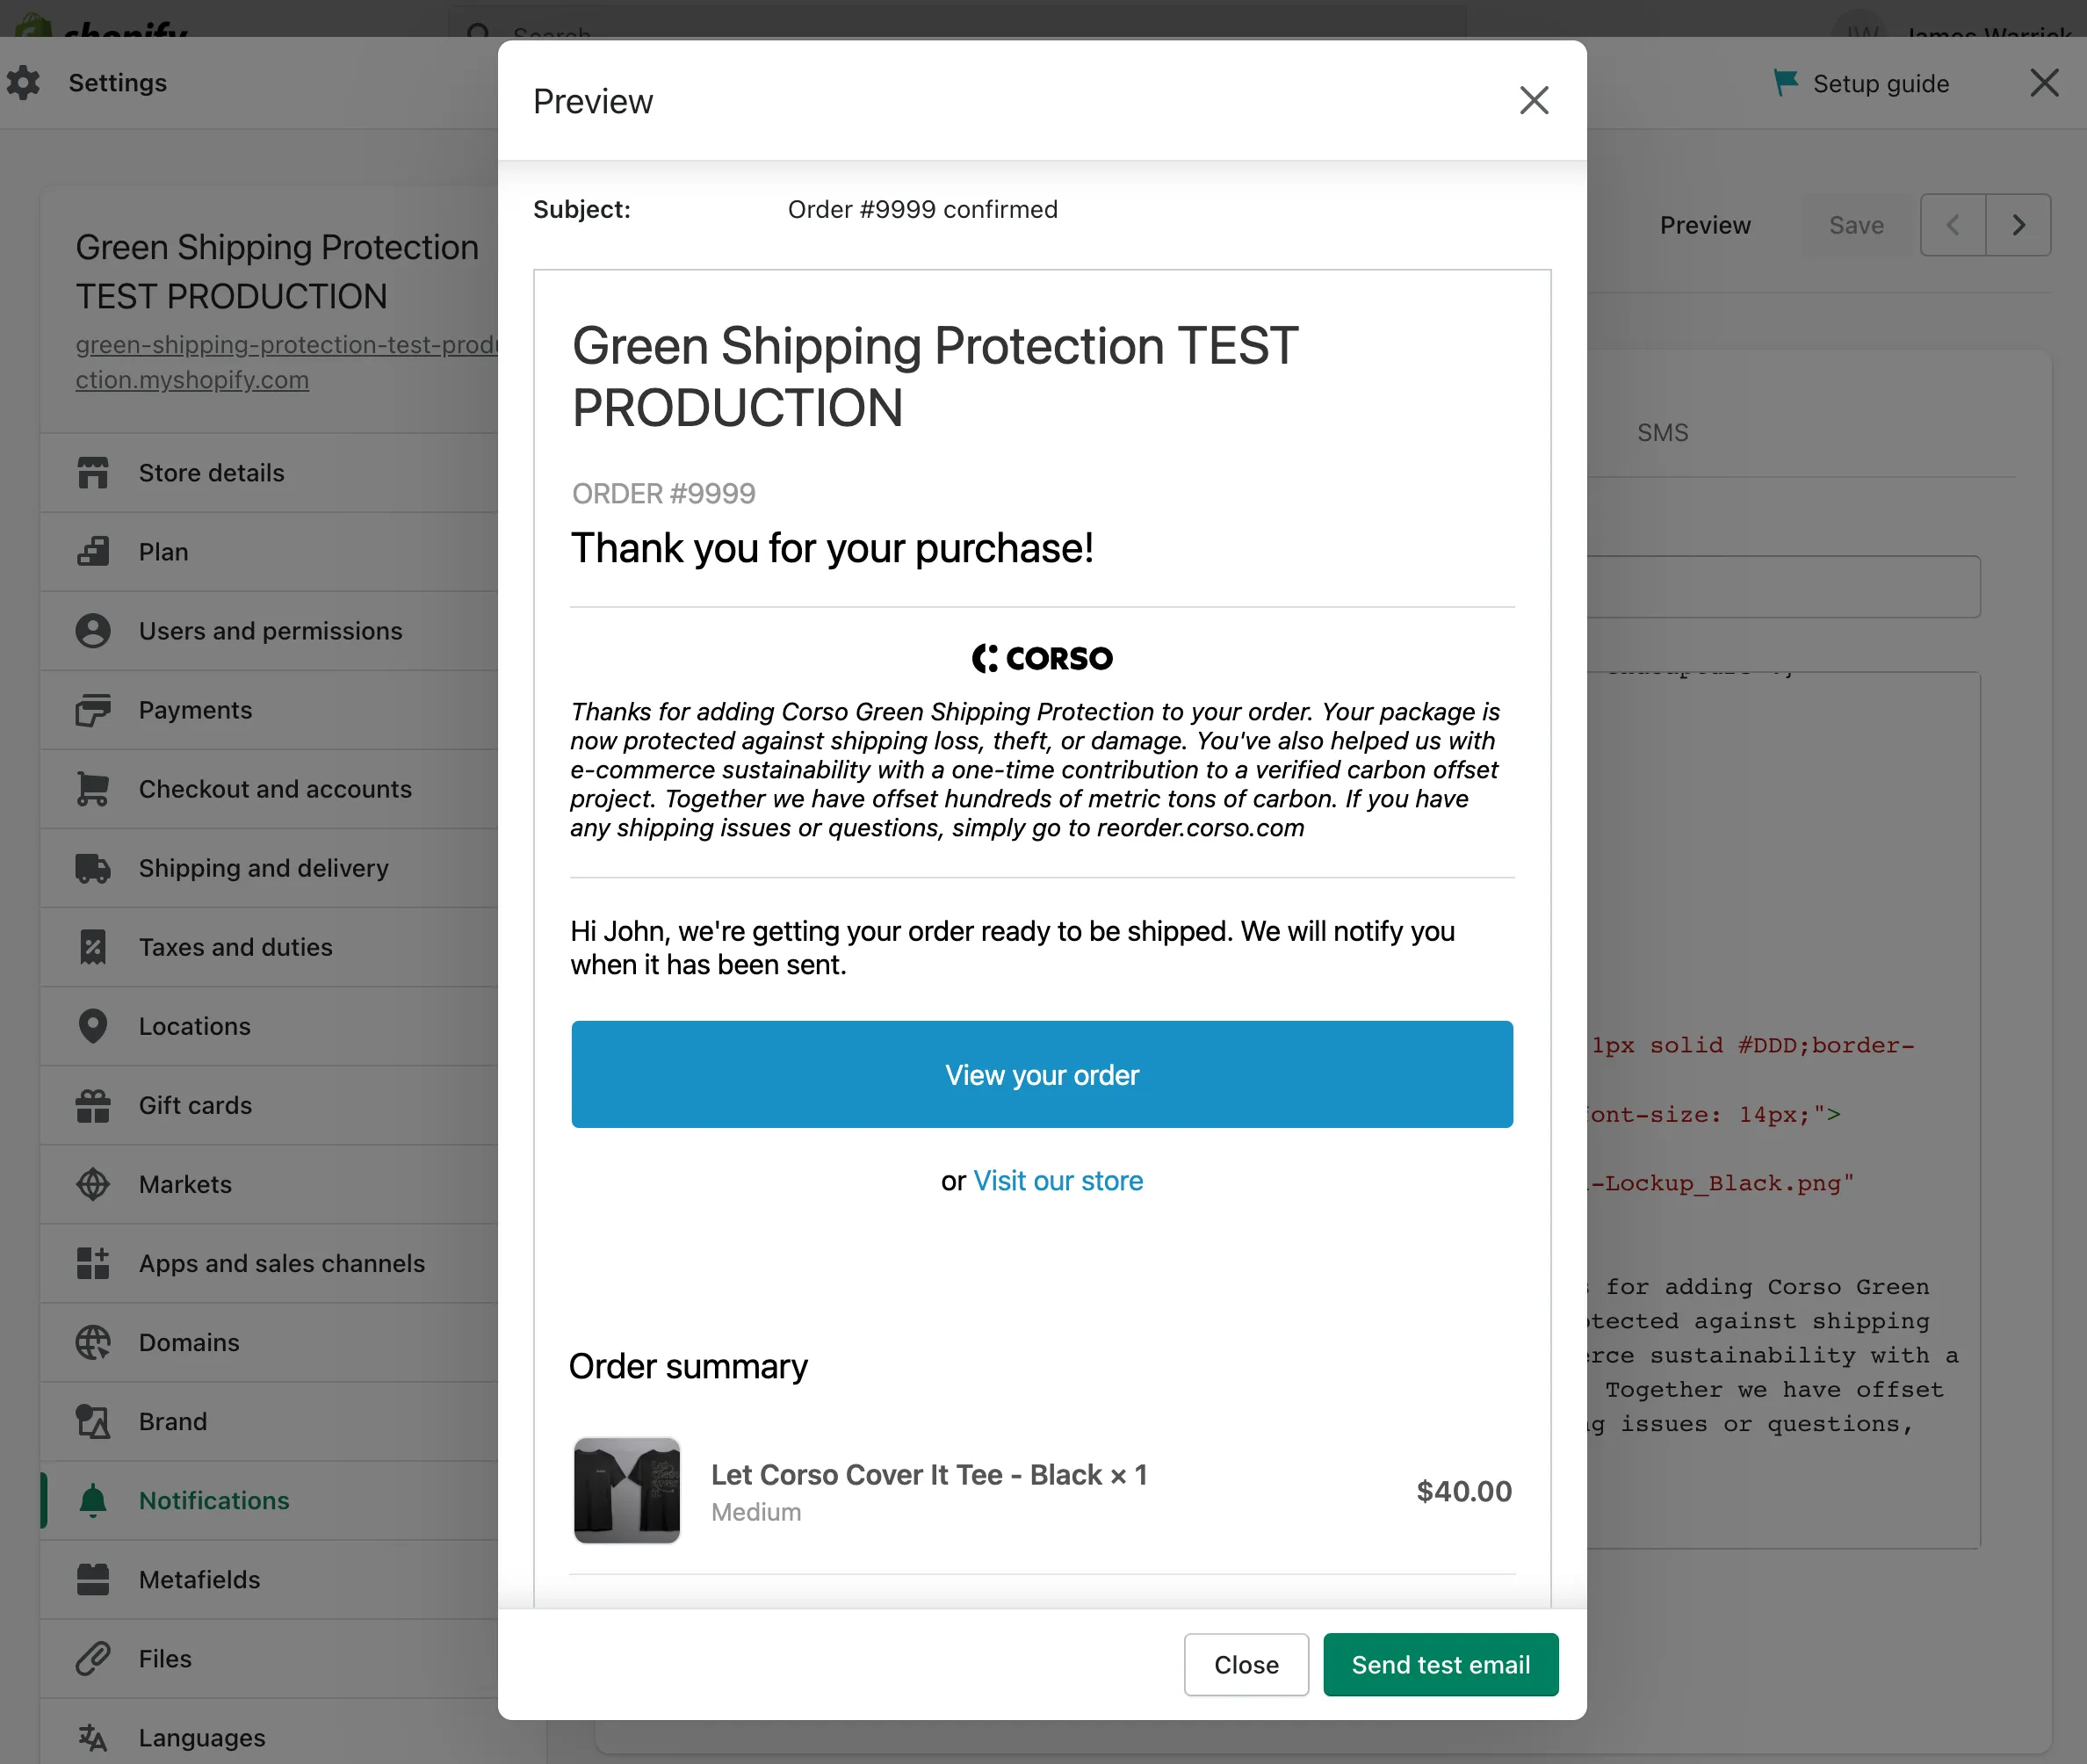The image size is (2087, 1764).
Task: Select the Notifications bell icon
Action: pyautogui.click(x=93, y=1500)
